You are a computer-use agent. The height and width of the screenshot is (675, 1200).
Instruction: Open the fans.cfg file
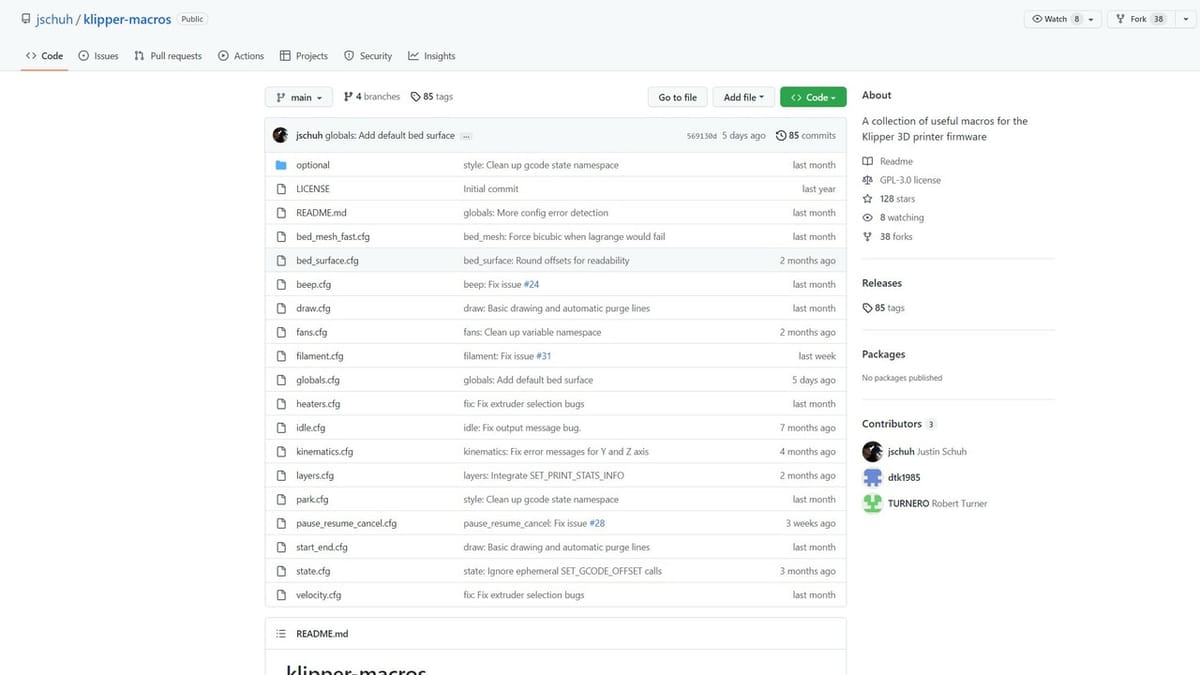tap(311, 332)
